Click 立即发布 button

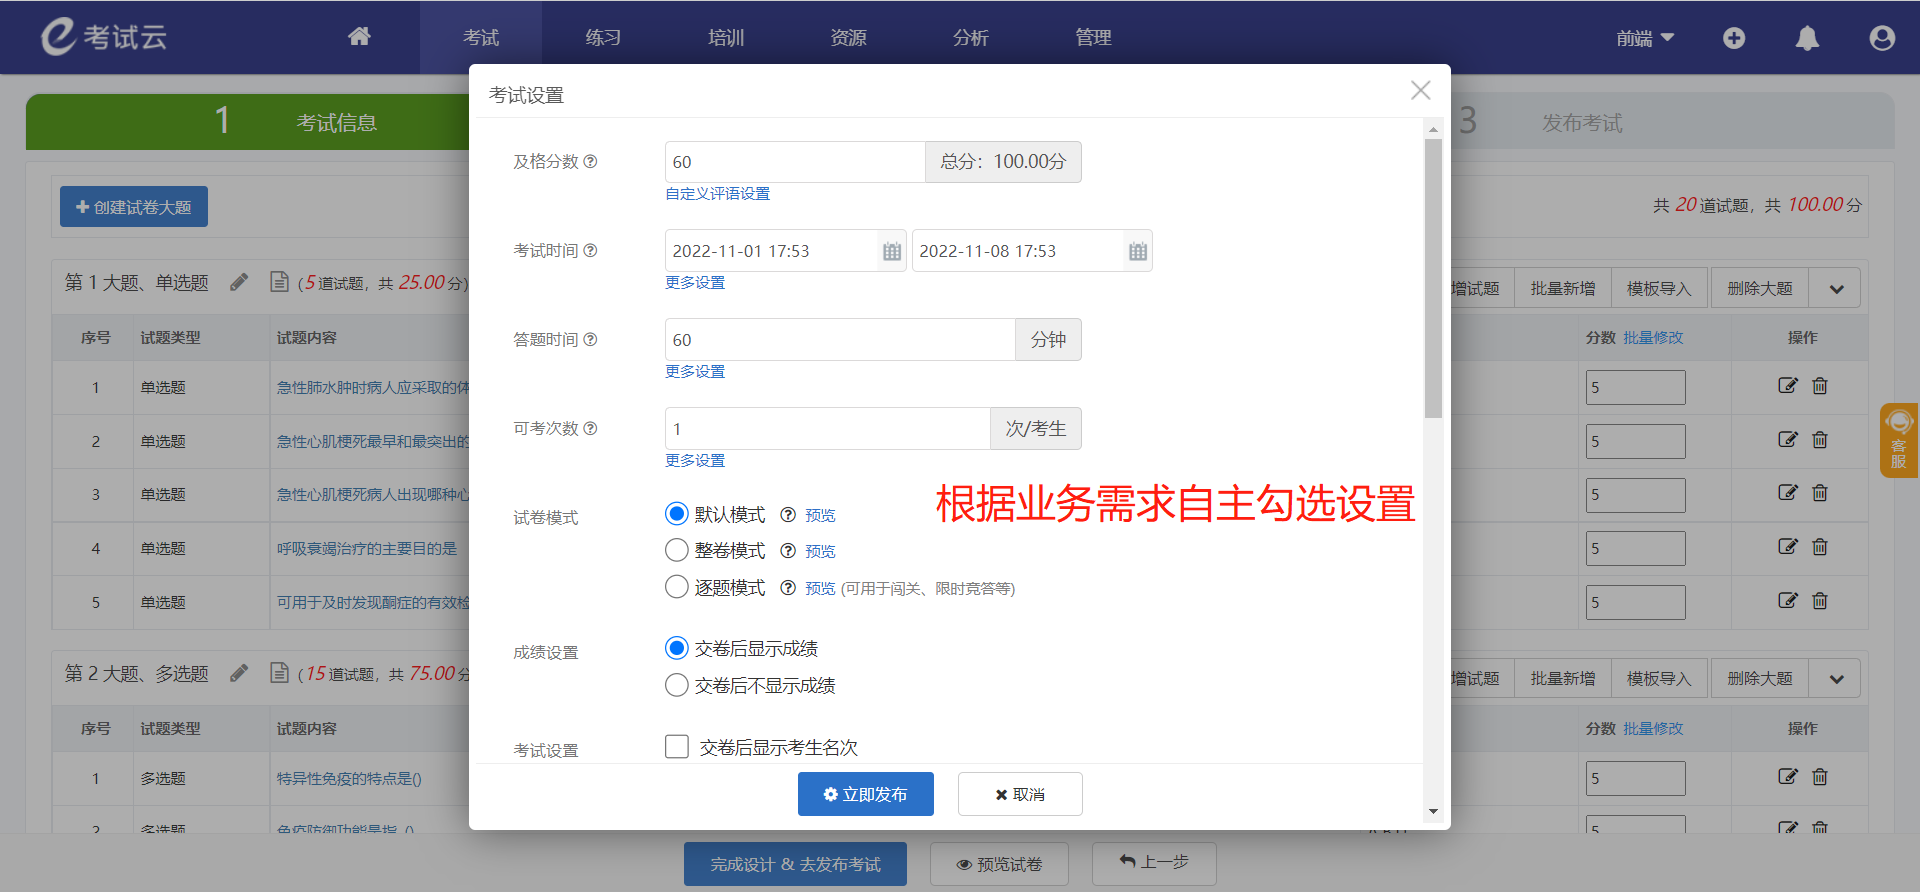coord(866,794)
